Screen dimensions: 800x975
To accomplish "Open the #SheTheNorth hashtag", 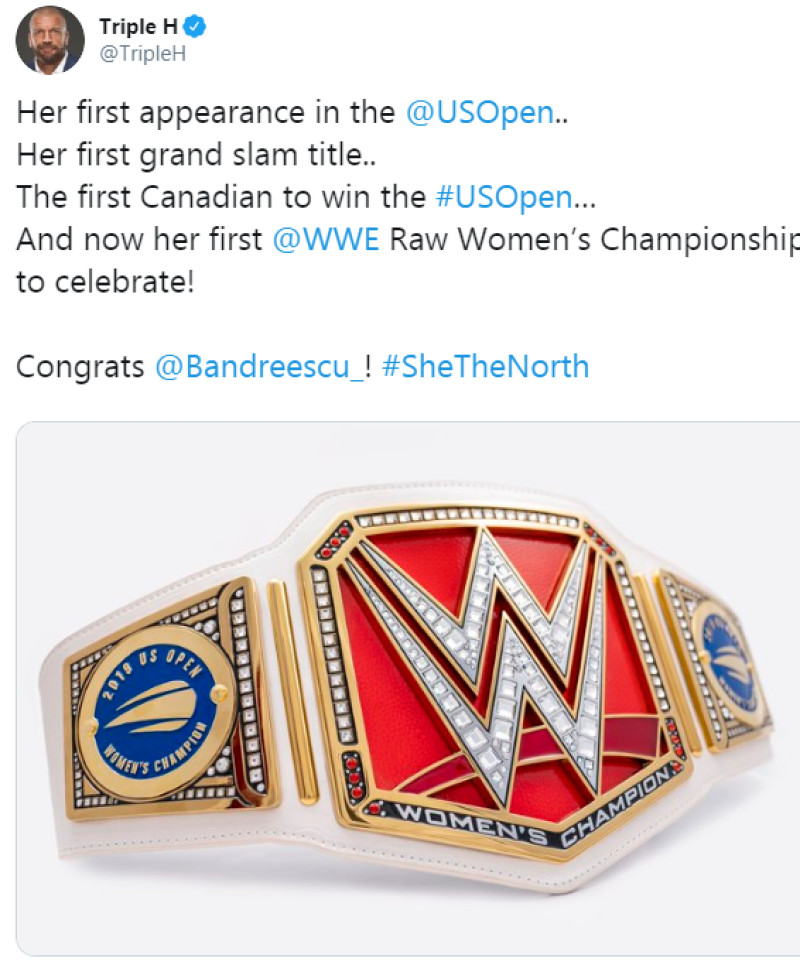I will 485,366.
